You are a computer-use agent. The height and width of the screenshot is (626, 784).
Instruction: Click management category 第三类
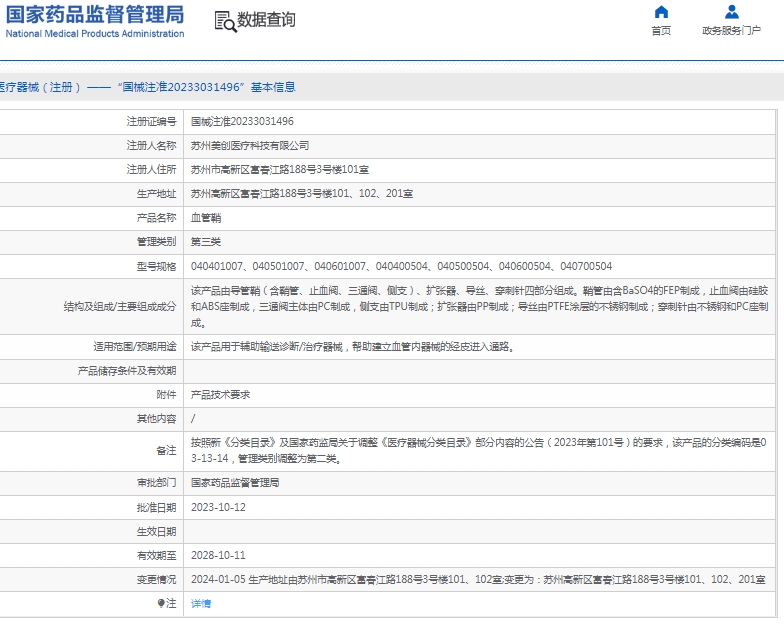pyautogui.click(x=206, y=242)
